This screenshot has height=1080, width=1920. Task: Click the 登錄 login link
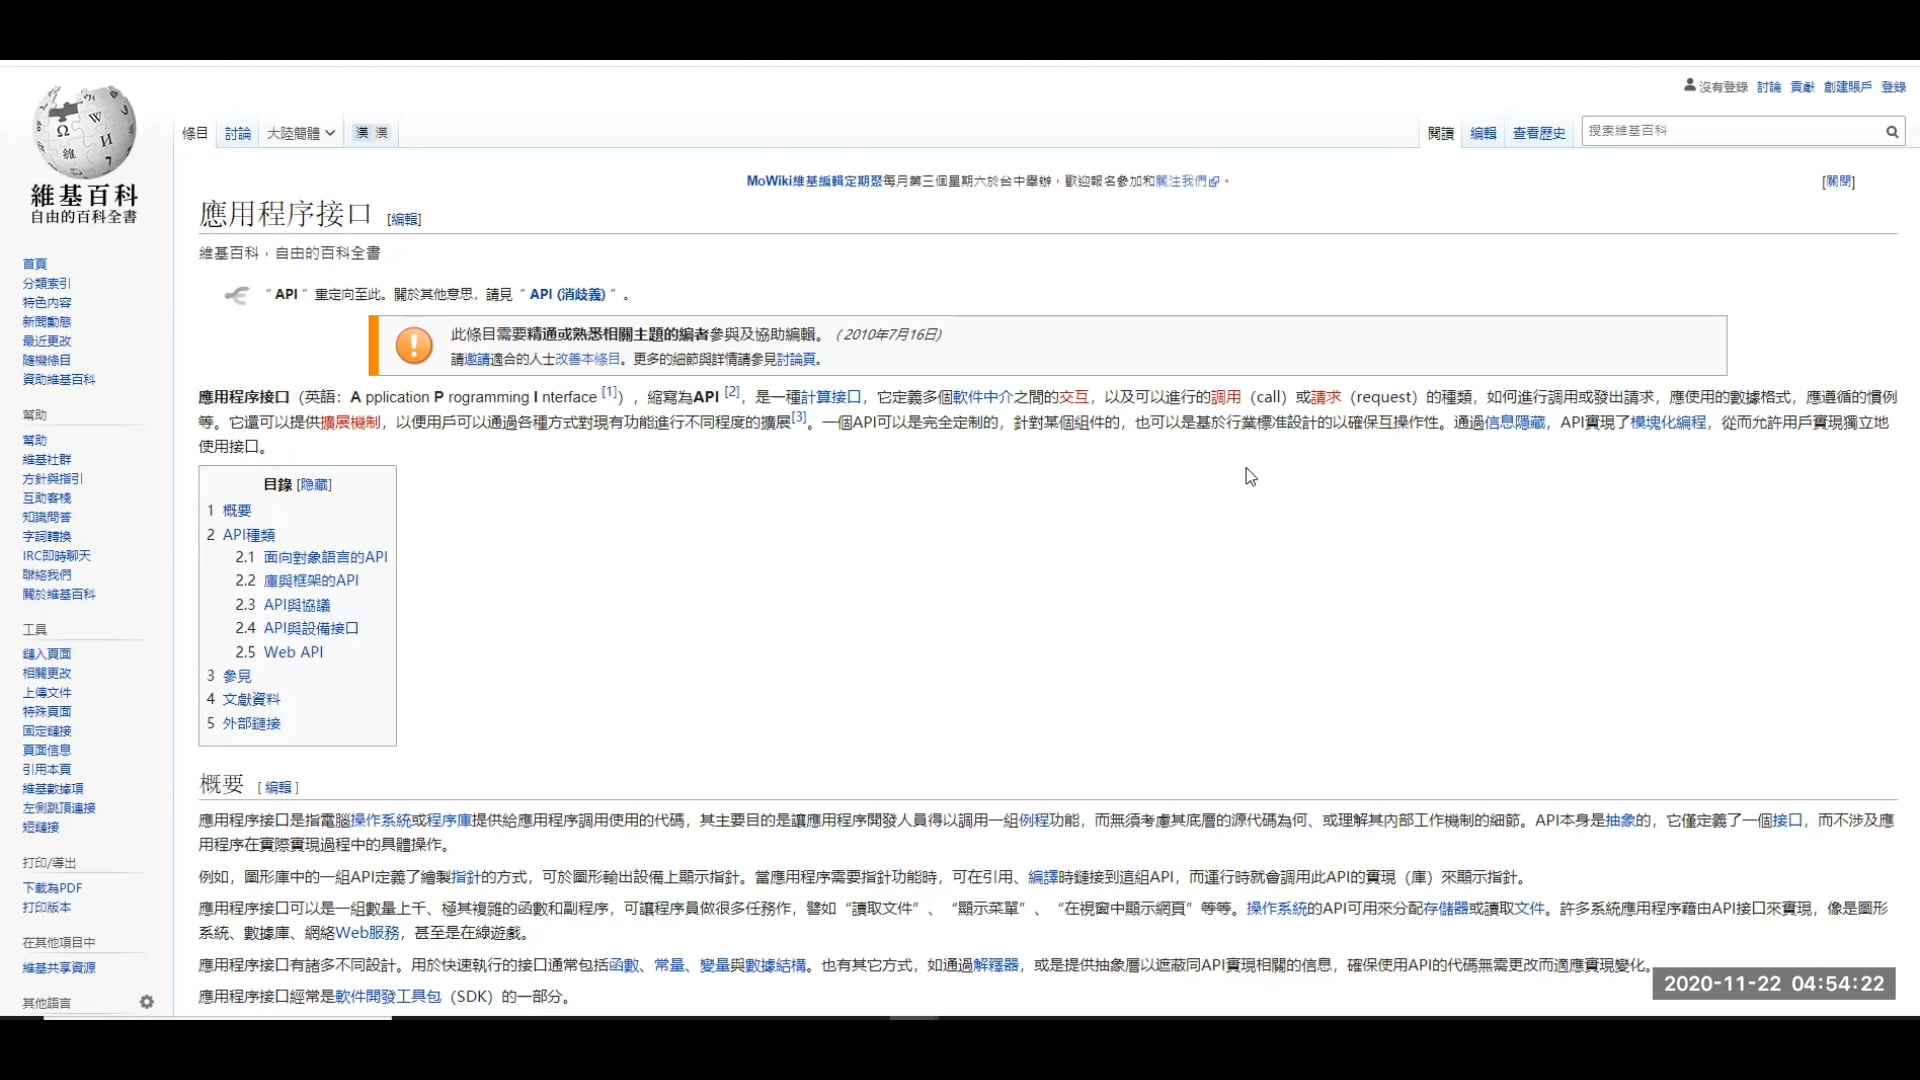click(1895, 87)
